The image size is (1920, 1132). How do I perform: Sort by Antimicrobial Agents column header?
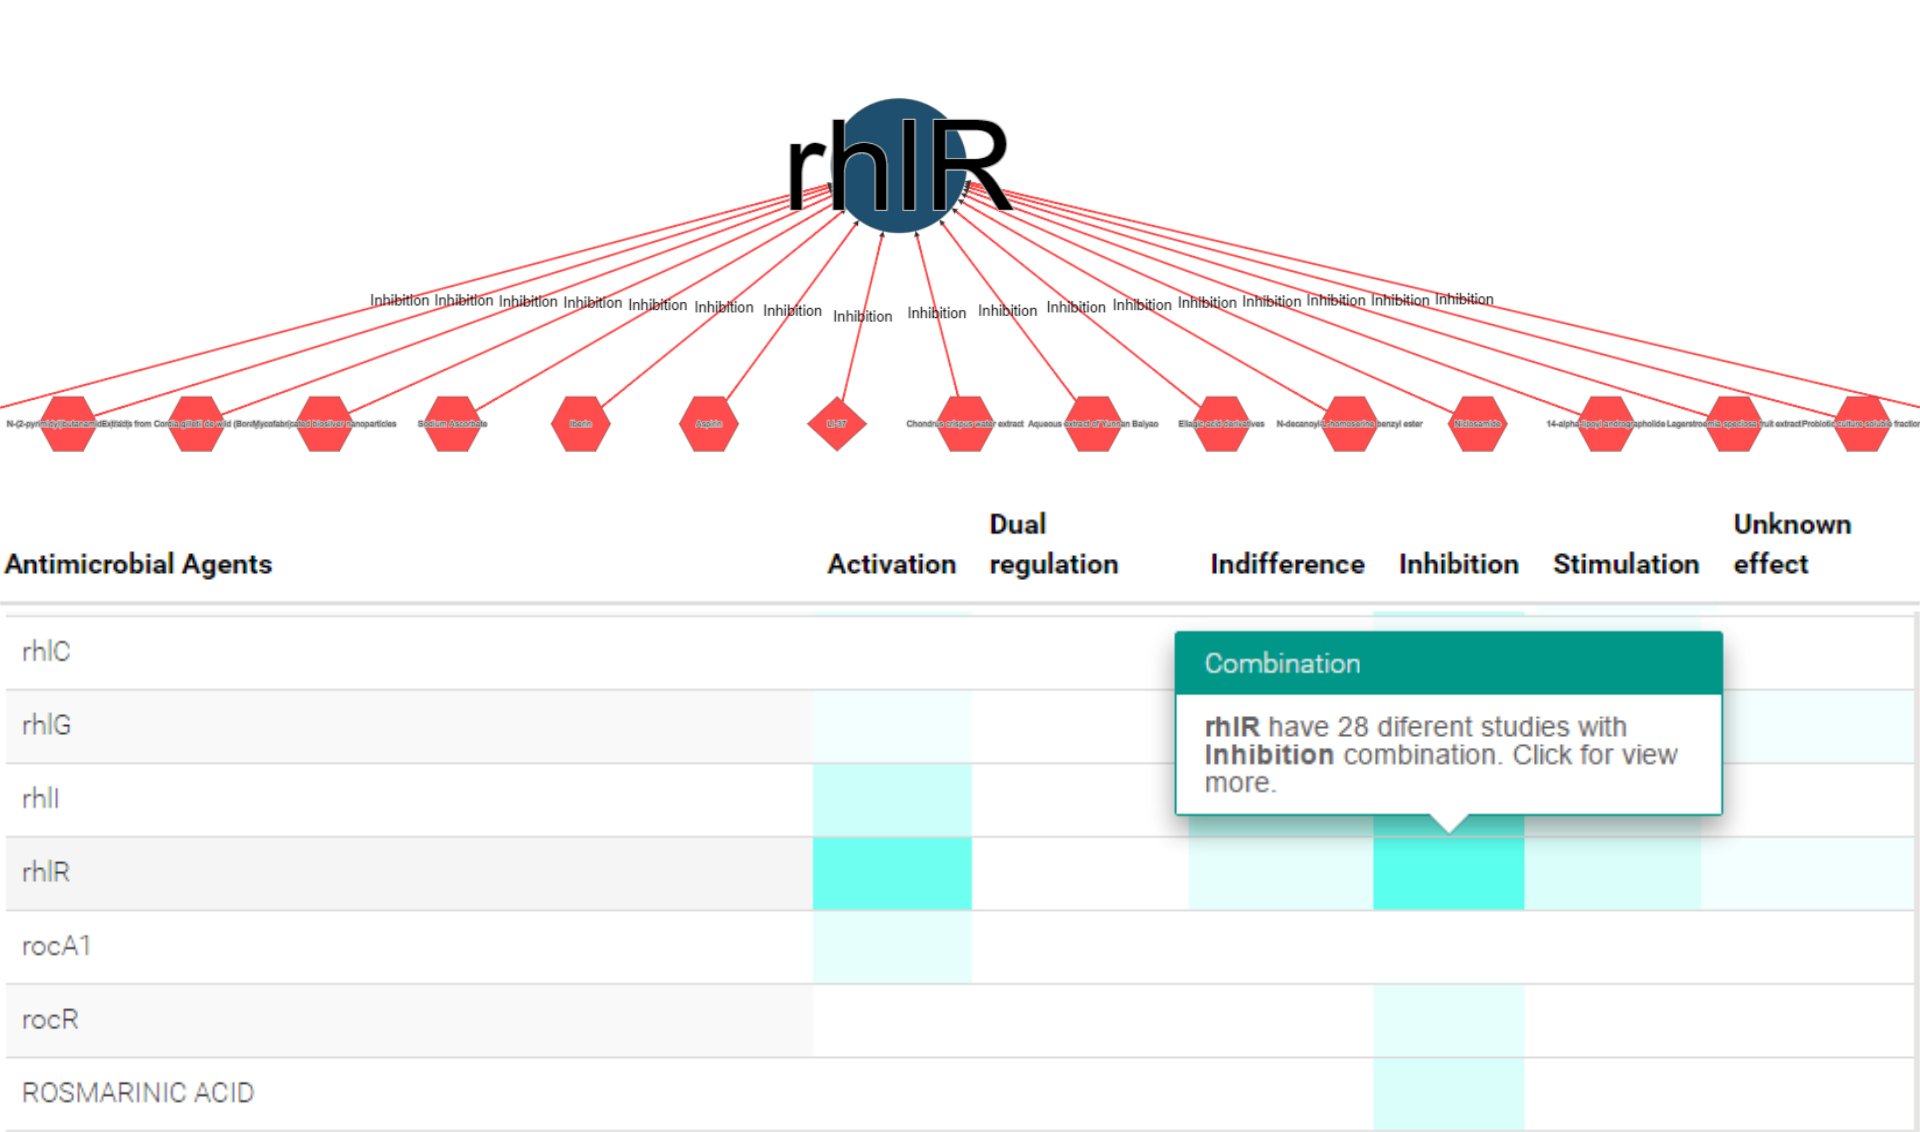pyautogui.click(x=138, y=564)
